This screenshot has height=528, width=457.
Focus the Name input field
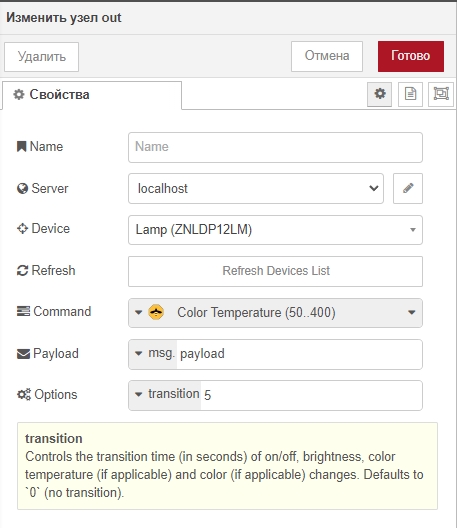coord(275,147)
